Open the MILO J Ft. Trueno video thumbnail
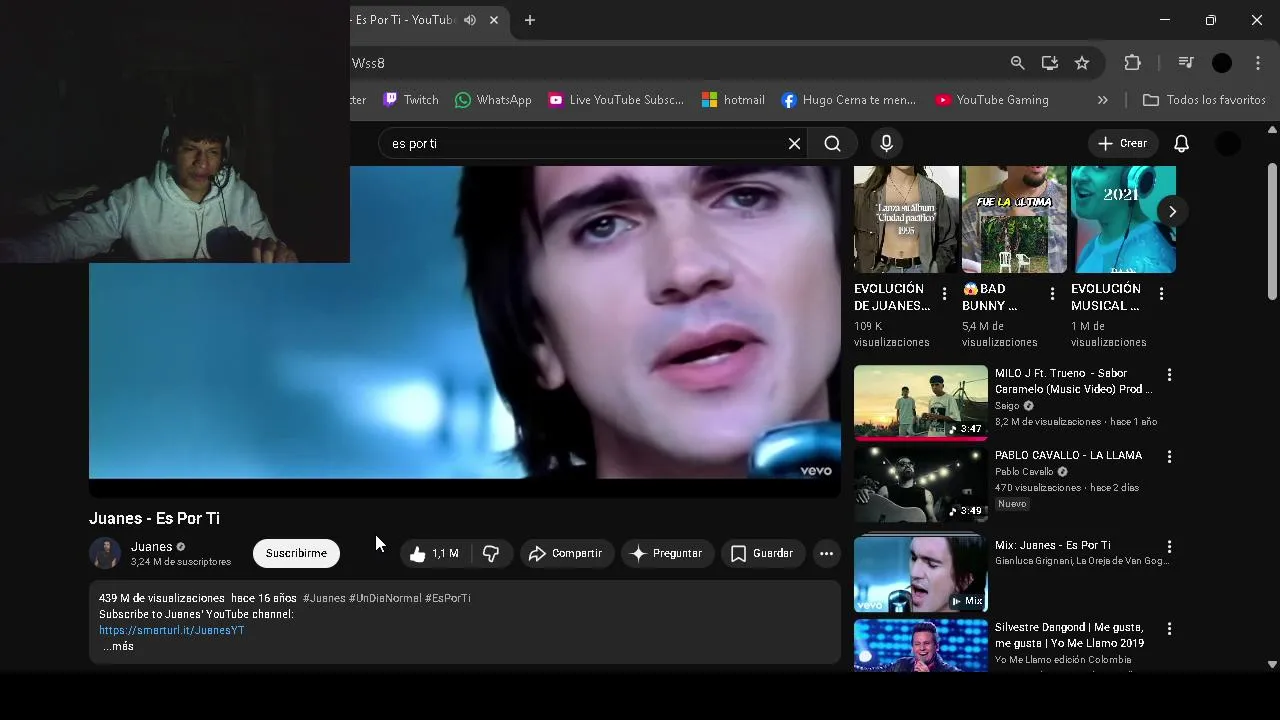 click(x=921, y=403)
